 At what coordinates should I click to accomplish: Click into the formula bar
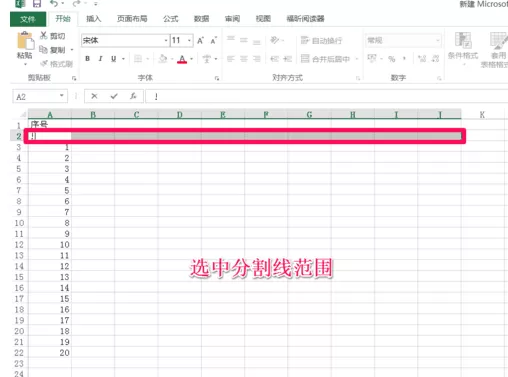[x=327, y=97]
